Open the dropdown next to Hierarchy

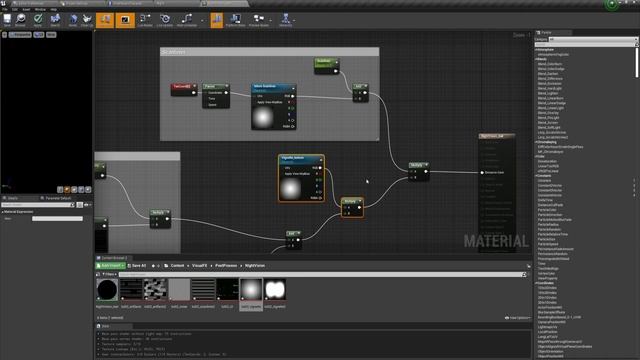[x=294, y=20]
